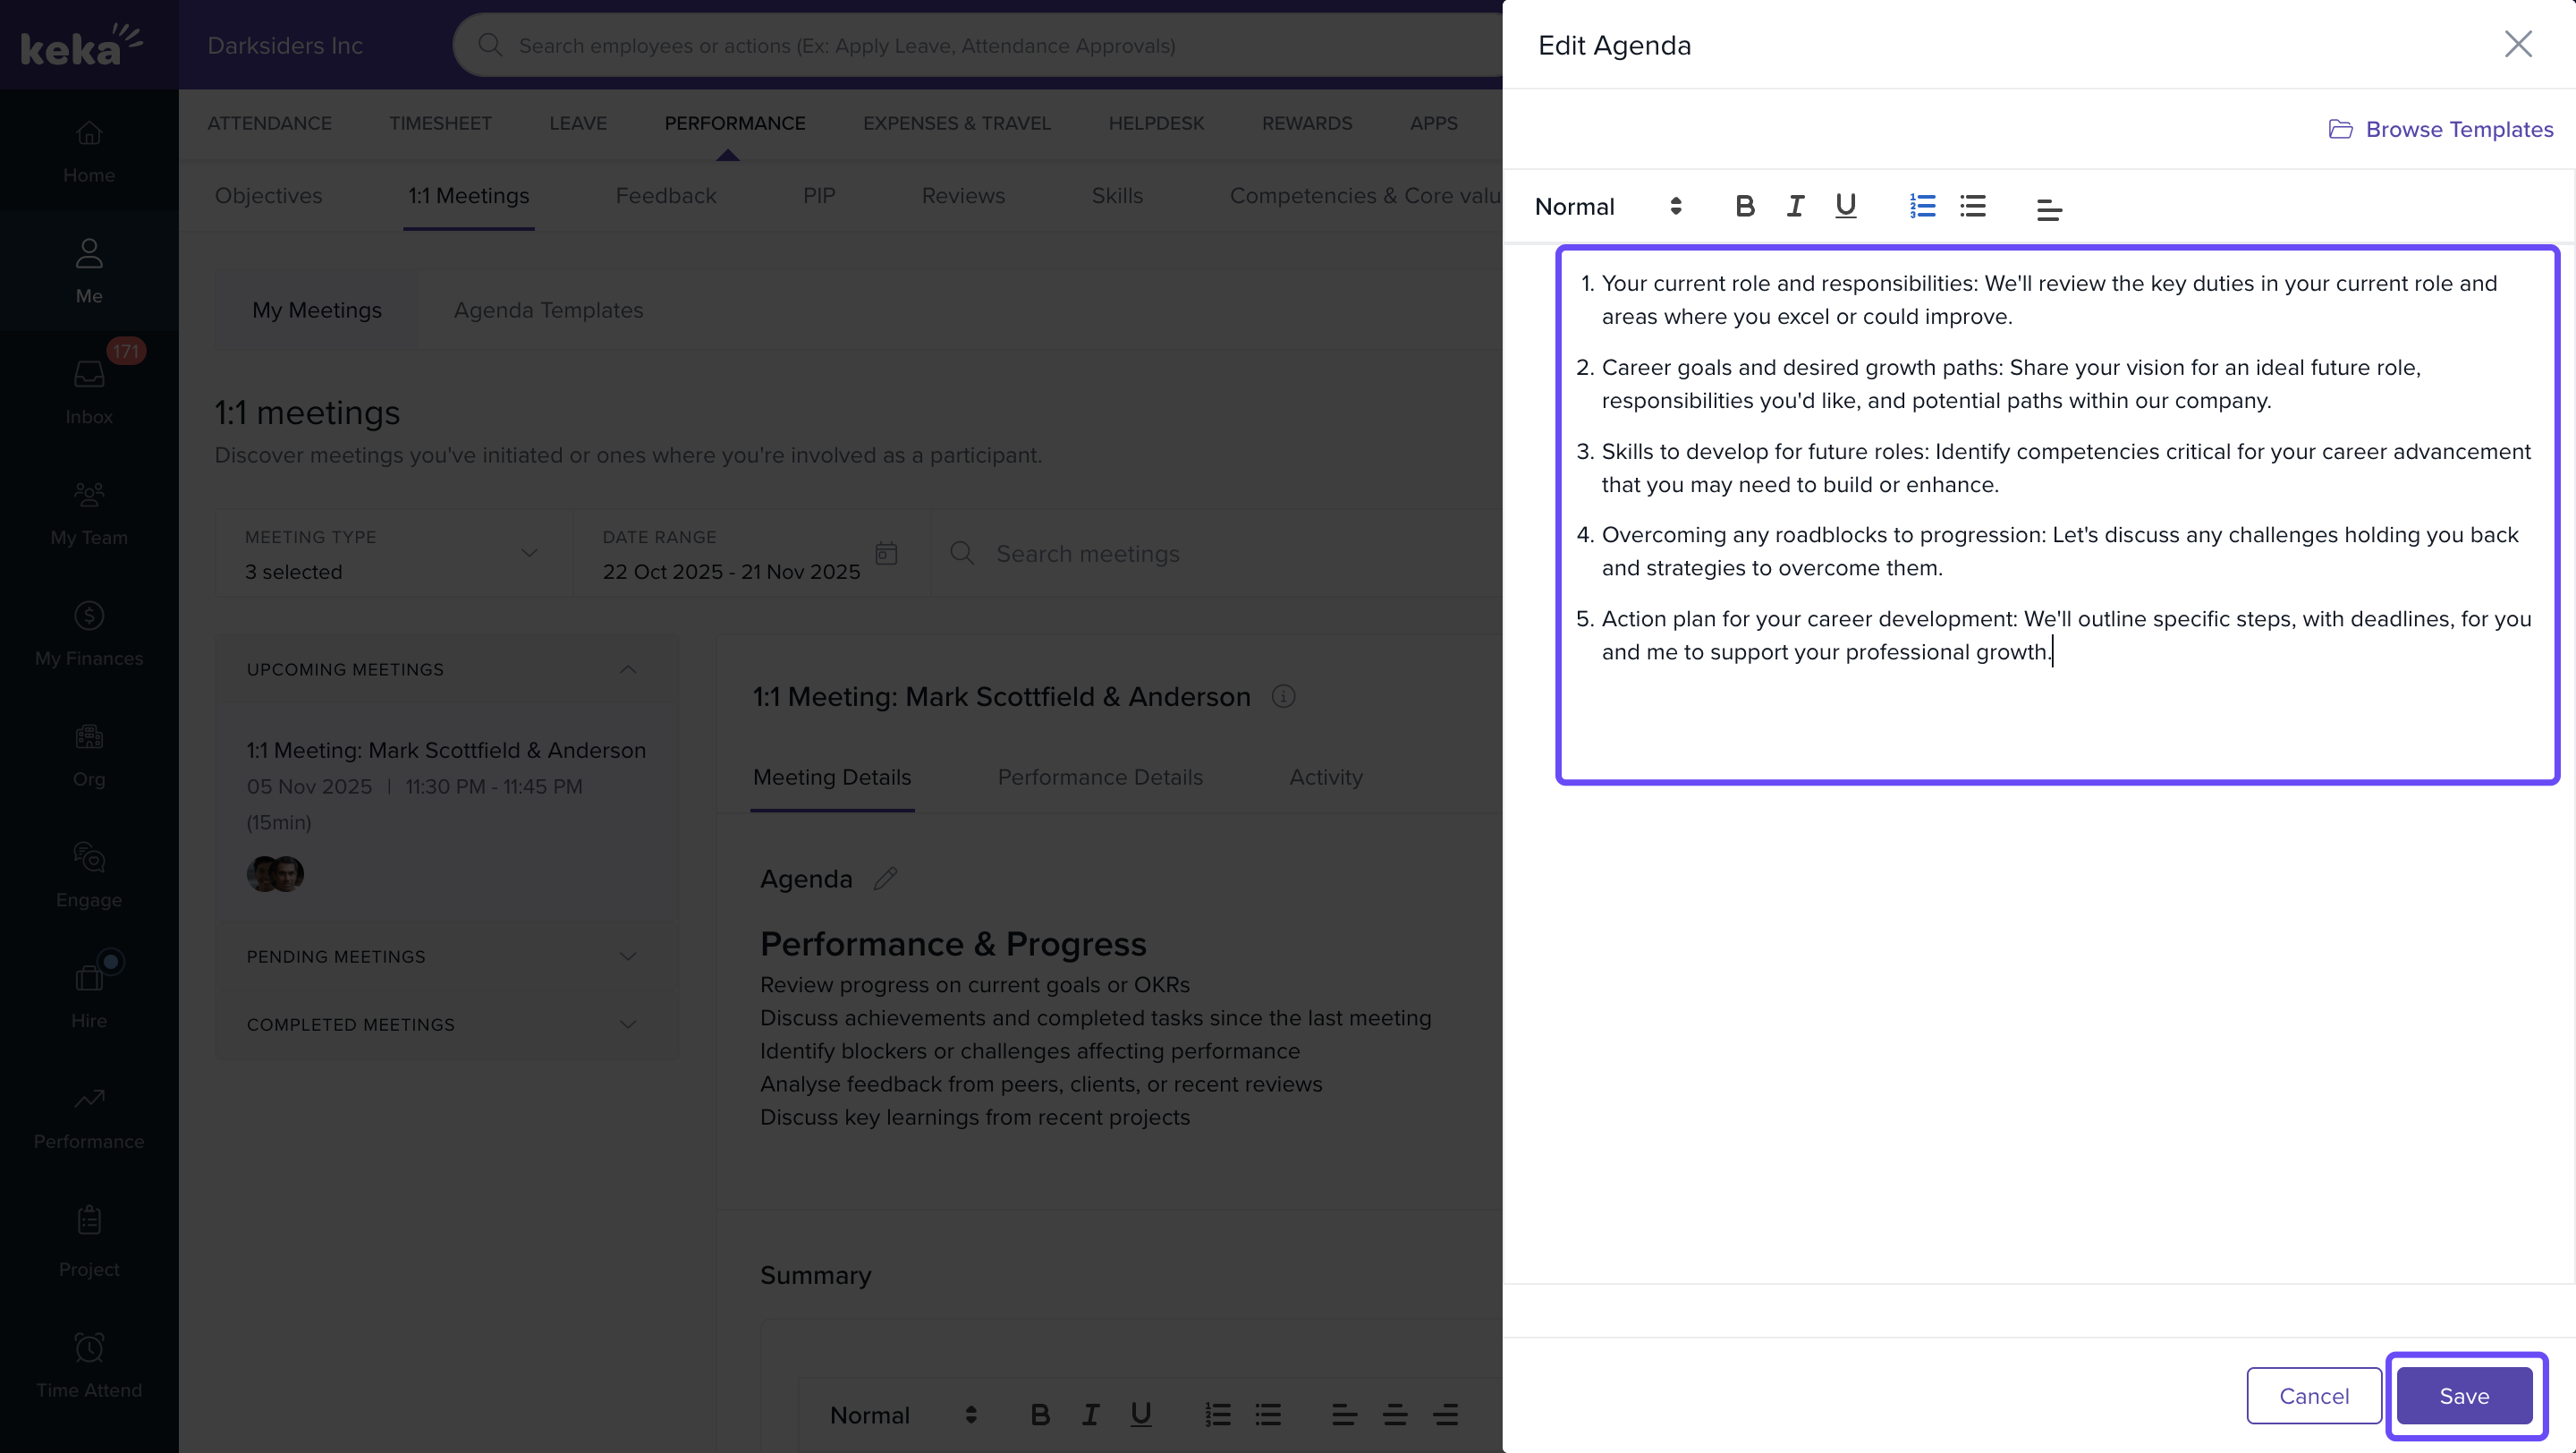Toggle bold formatting in Edit Agenda toolbar
Screen dimensions: 2576x1453
point(1745,207)
